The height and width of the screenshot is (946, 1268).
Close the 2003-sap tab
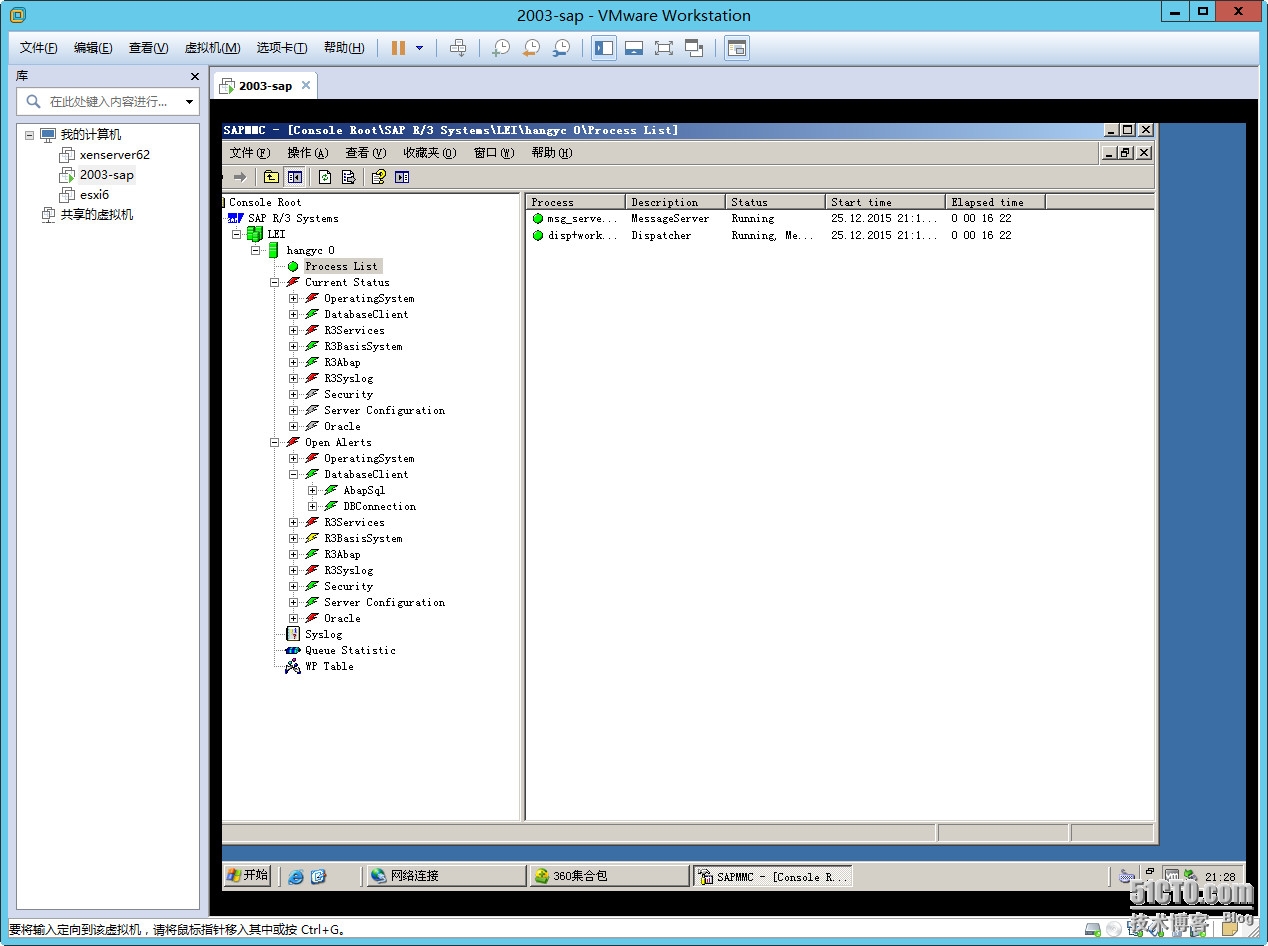(306, 85)
